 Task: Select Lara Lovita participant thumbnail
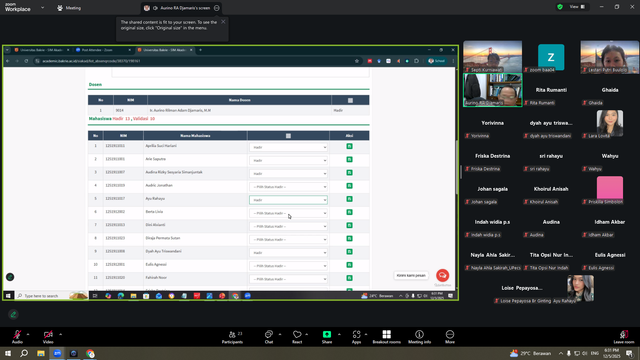pyautogui.click(x=610, y=123)
